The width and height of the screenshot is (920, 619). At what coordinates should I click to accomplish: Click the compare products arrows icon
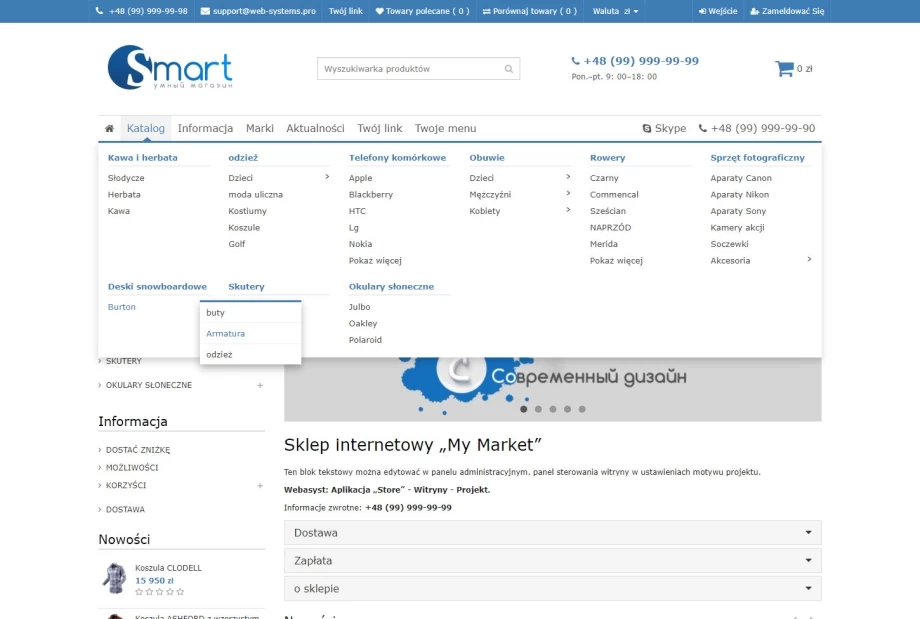486,11
